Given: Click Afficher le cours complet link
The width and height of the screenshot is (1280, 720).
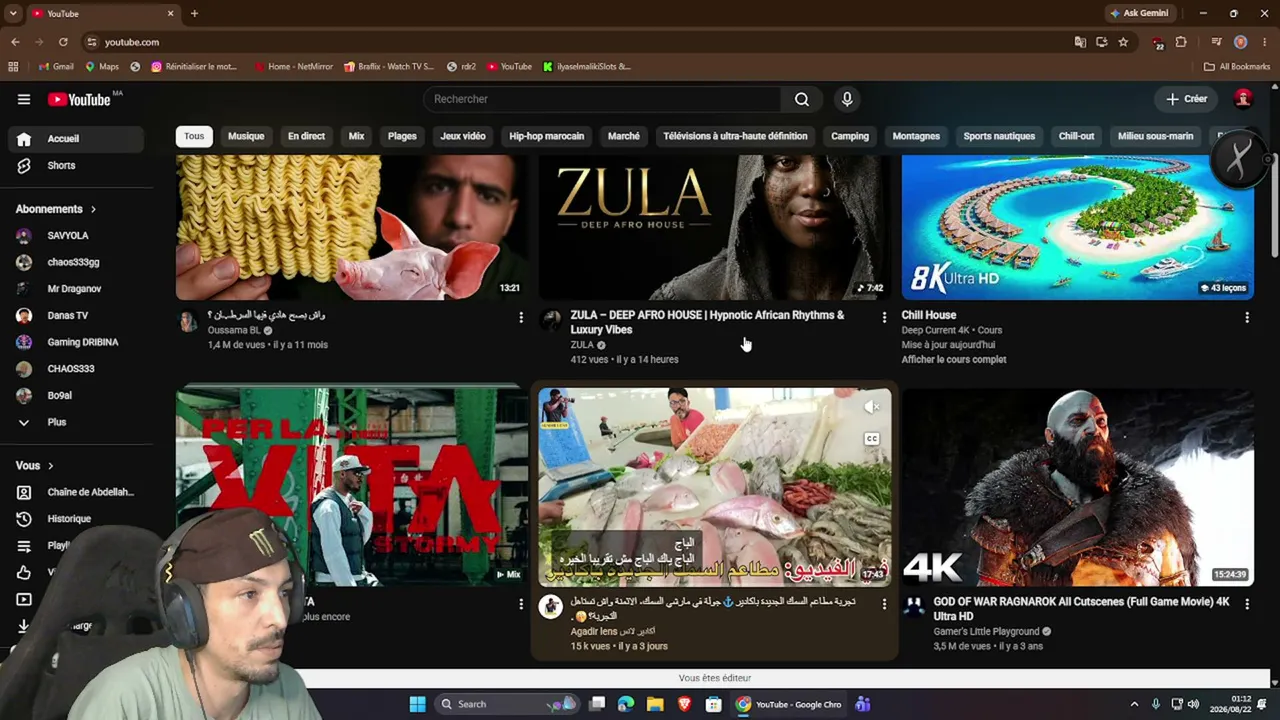Looking at the screenshot, I should click(x=954, y=360).
